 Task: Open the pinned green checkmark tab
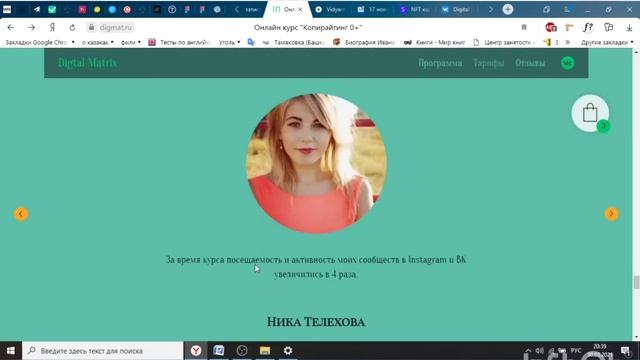click(52, 9)
